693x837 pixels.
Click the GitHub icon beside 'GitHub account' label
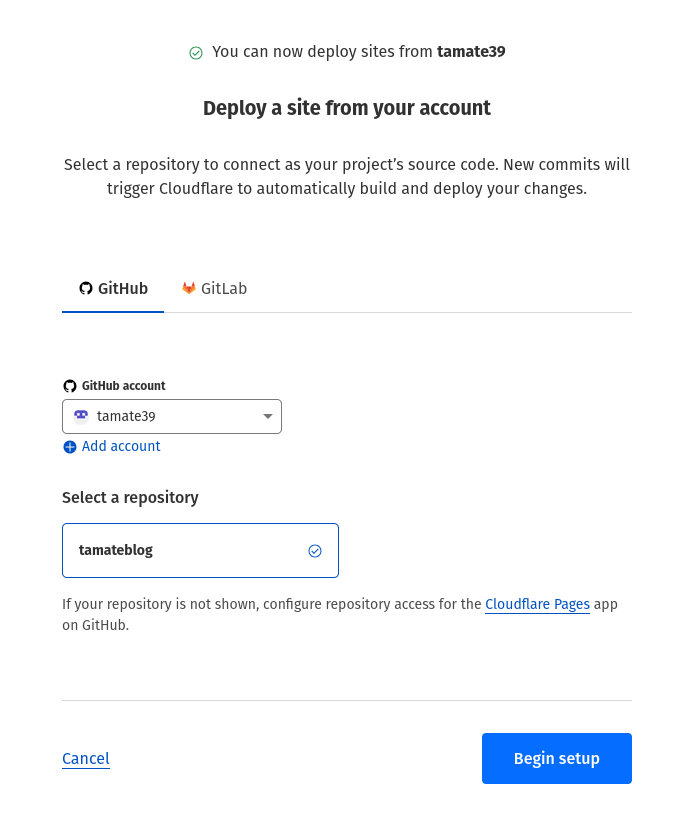click(70, 386)
